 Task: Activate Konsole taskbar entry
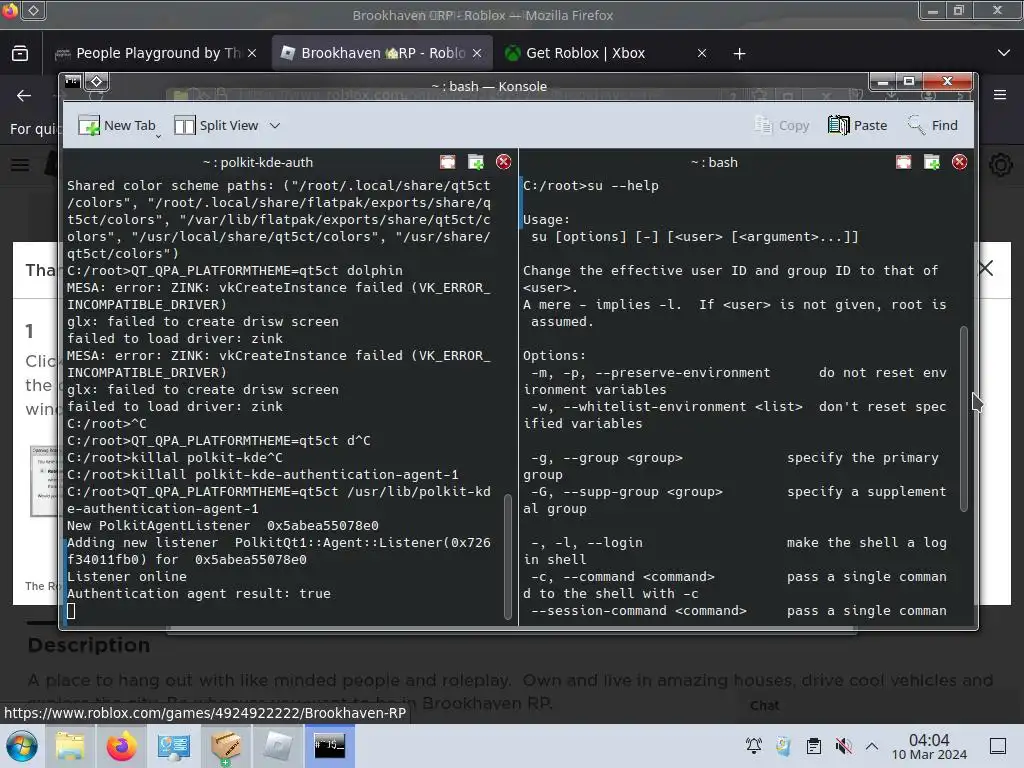click(329, 746)
